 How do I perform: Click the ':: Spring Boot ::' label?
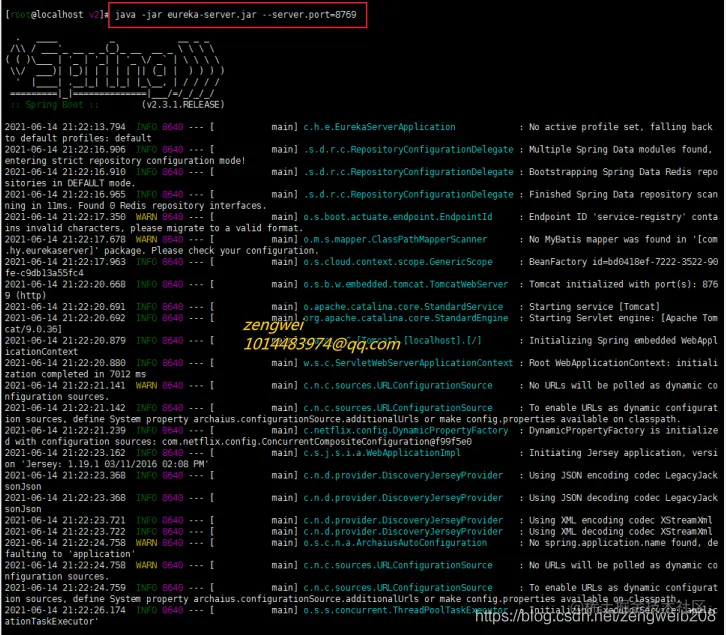(x=55, y=105)
